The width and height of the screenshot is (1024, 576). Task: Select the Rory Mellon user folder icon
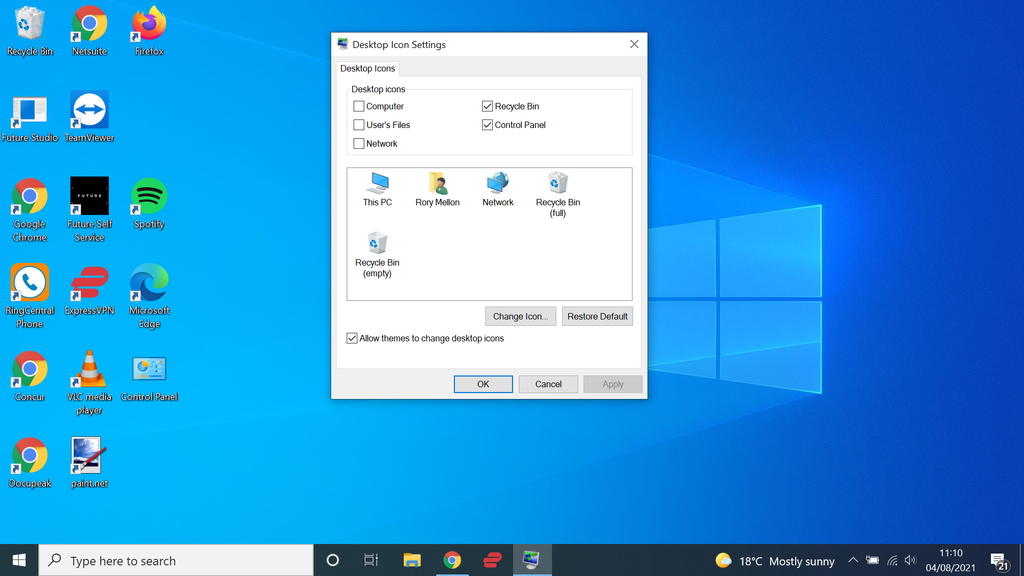(437, 186)
